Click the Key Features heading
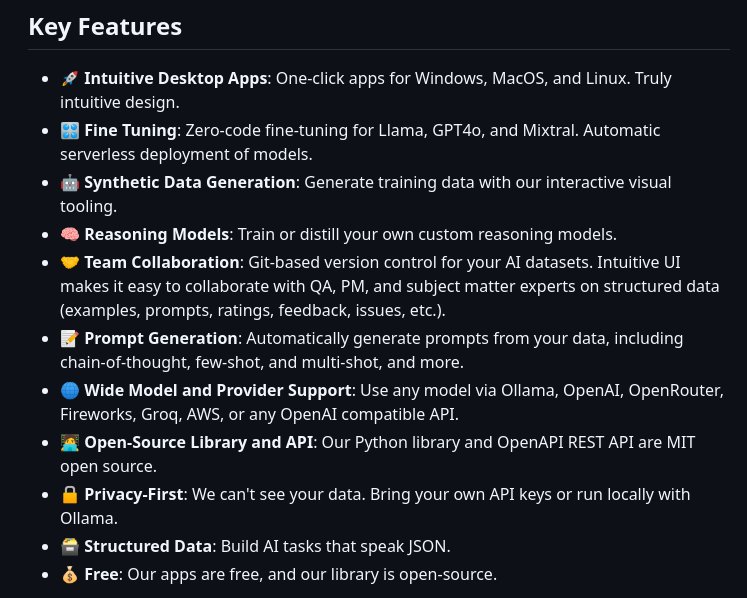747x598 pixels. click(x=105, y=27)
